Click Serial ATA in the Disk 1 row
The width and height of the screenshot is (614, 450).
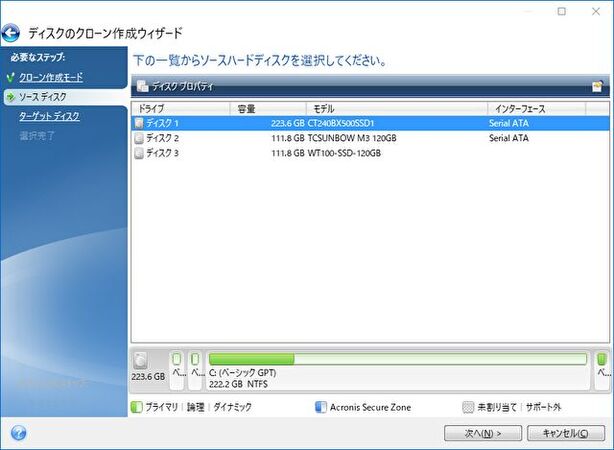(509, 123)
